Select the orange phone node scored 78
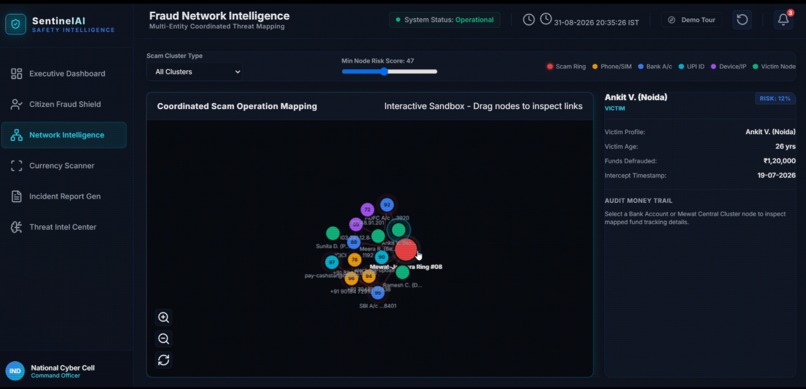This screenshot has height=389, width=806. (354, 260)
